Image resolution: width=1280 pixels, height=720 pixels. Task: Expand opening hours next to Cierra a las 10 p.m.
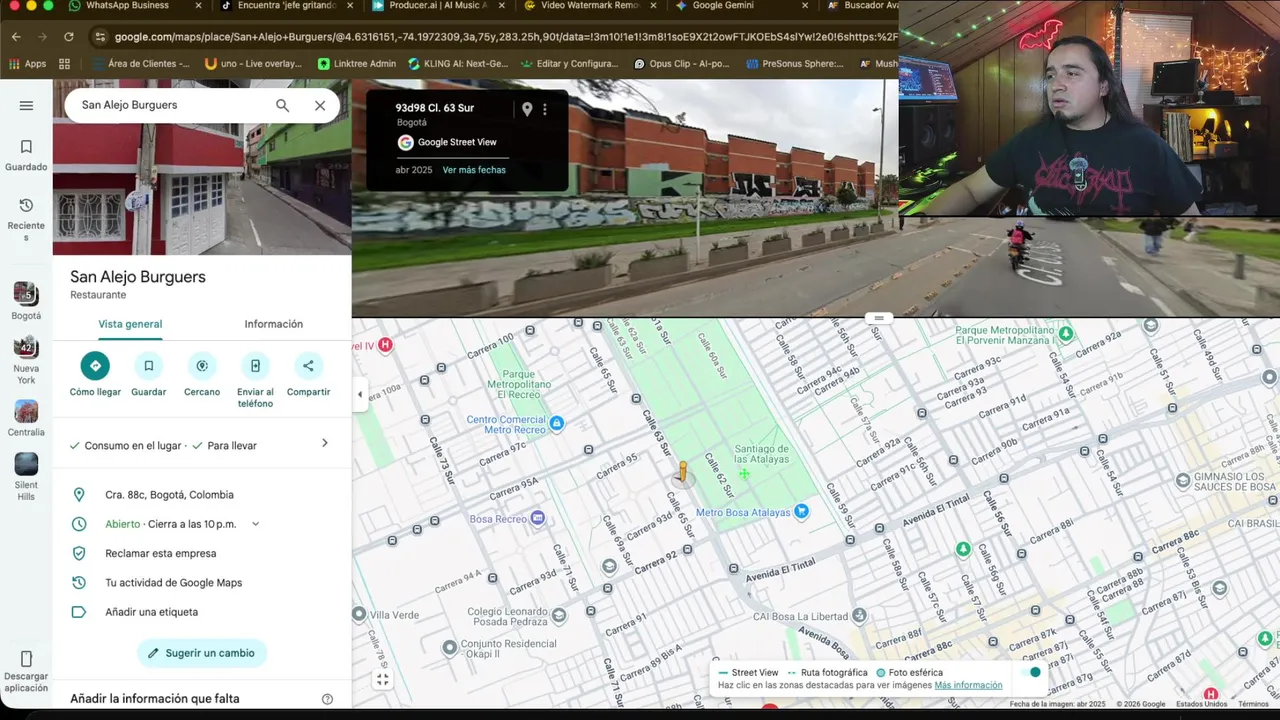pos(255,524)
